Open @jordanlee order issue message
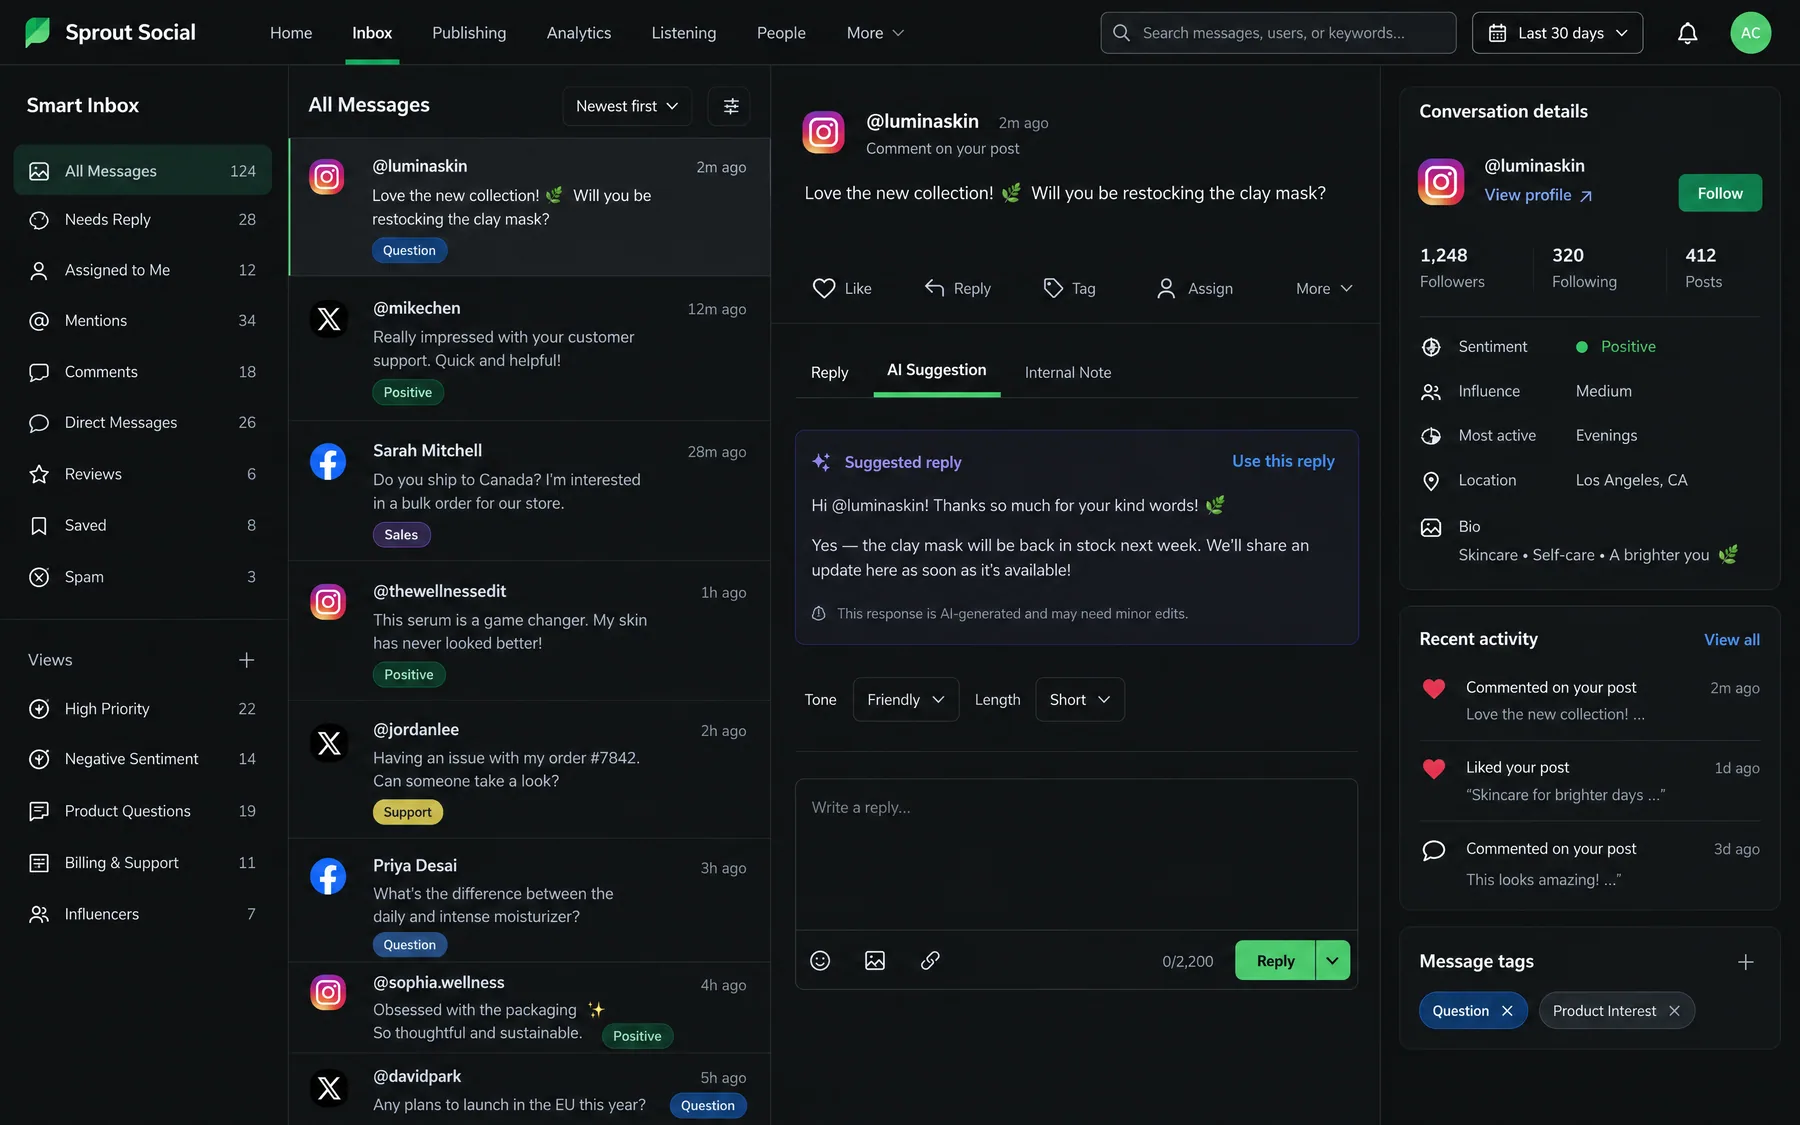The width and height of the screenshot is (1800, 1125). point(530,769)
